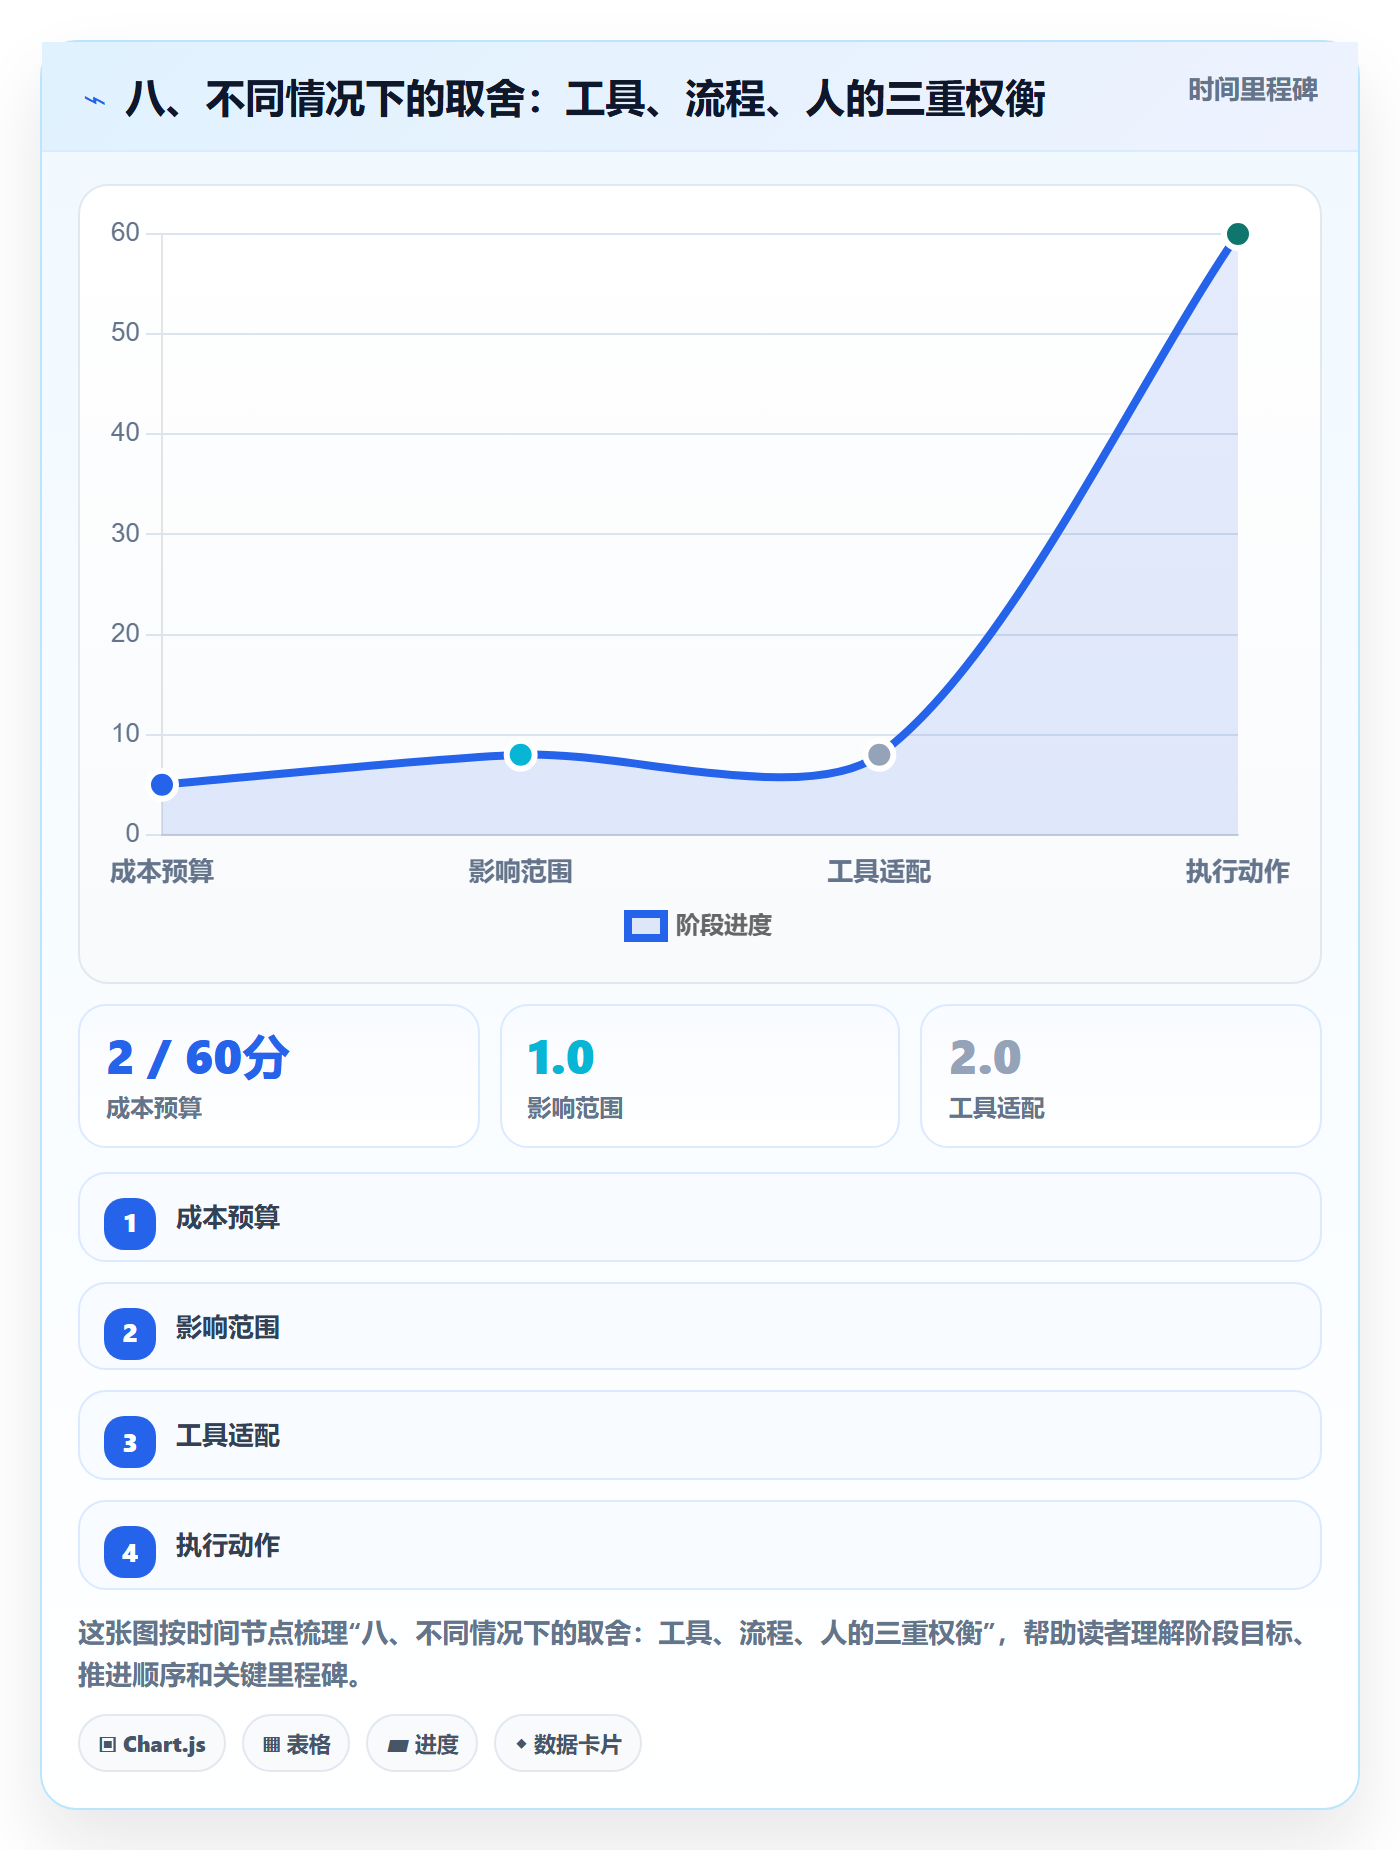Select the 影响范围 cyan data point

pyautogui.click(x=520, y=755)
